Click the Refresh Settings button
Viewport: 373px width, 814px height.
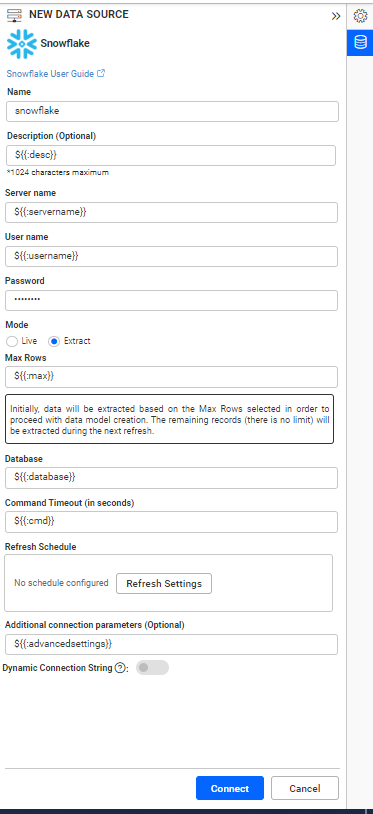(164, 584)
